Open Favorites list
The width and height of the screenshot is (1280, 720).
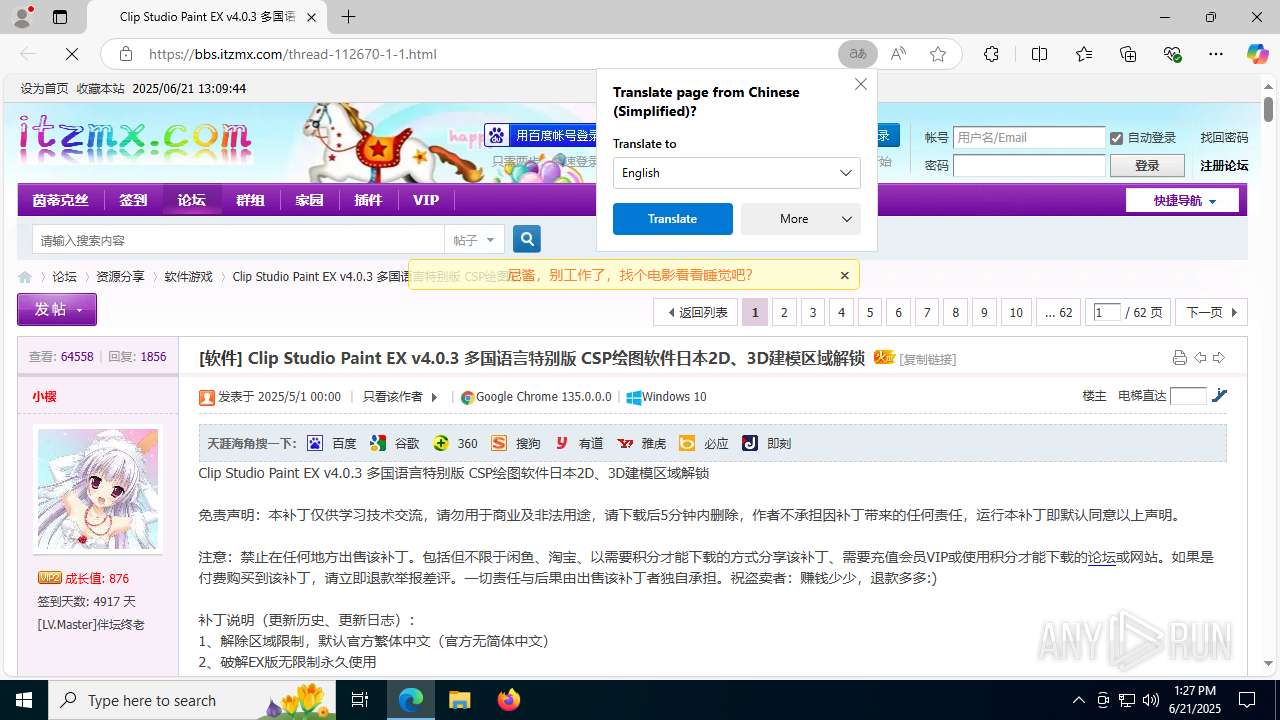click(x=1084, y=54)
